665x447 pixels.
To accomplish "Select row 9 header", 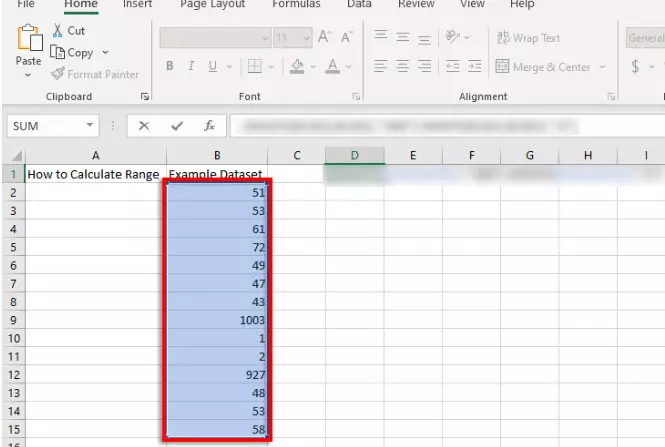I will click(x=13, y=320).
